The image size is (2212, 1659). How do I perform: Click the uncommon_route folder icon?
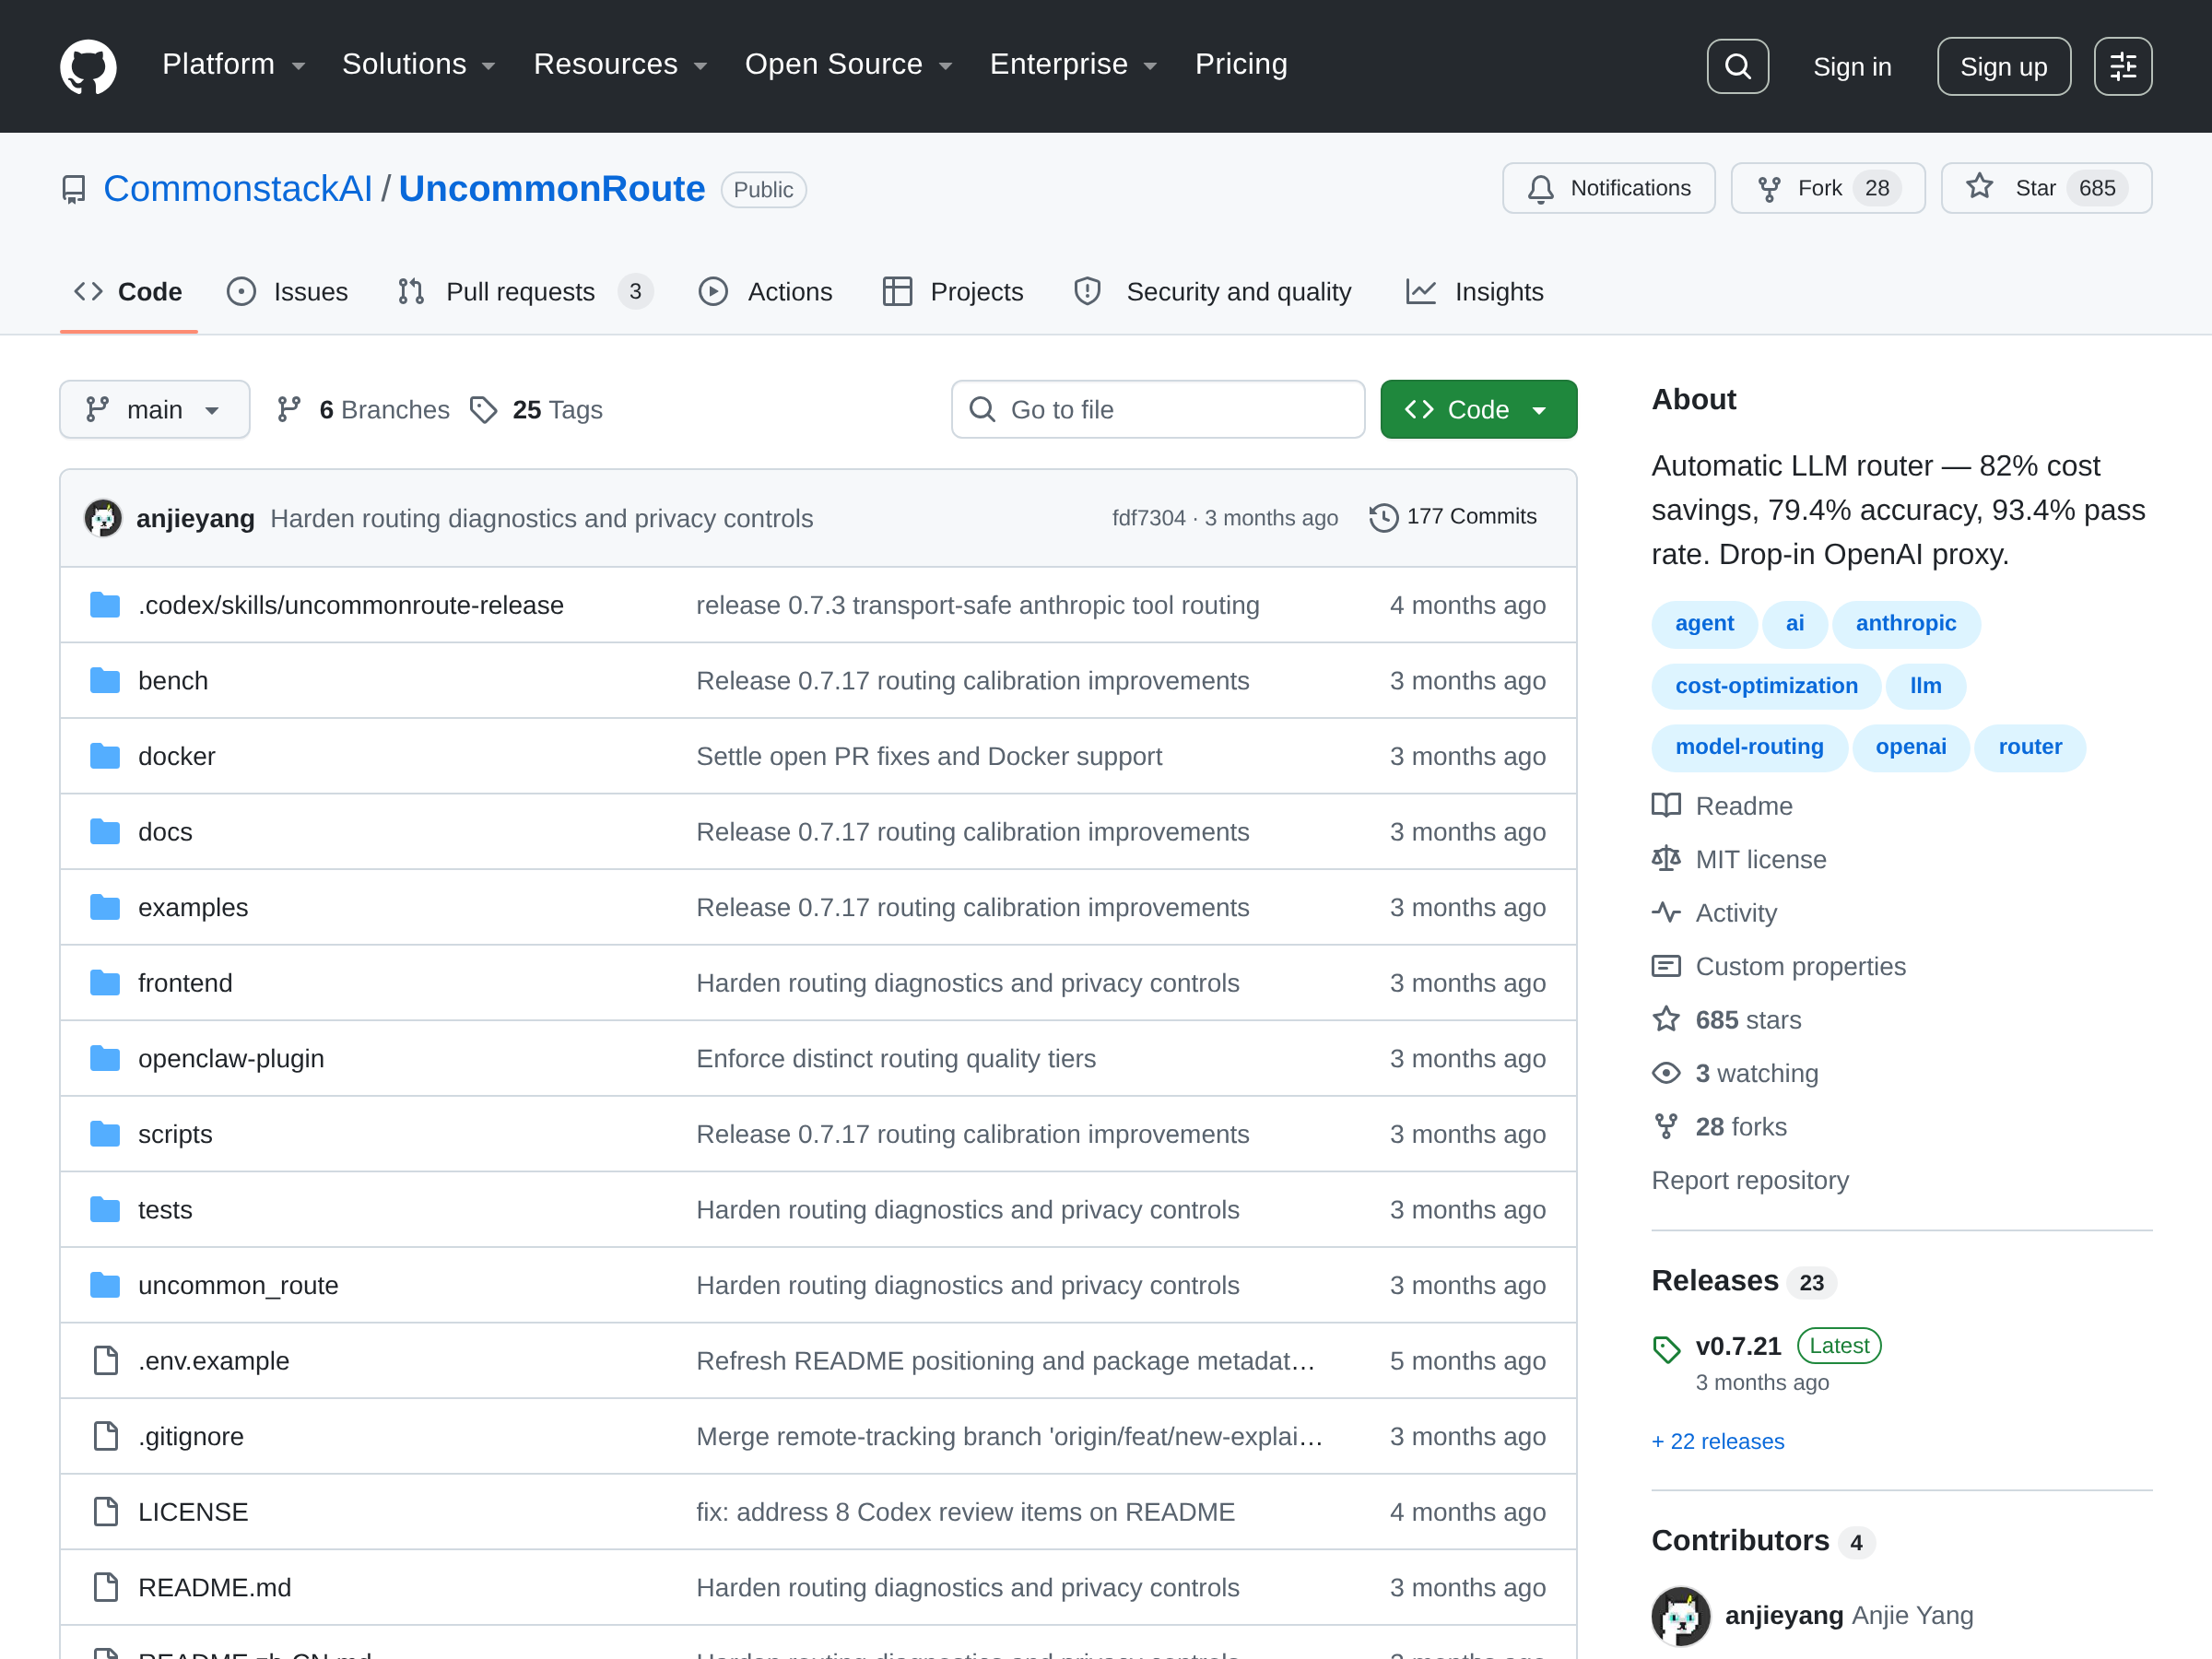(105, 1285)
